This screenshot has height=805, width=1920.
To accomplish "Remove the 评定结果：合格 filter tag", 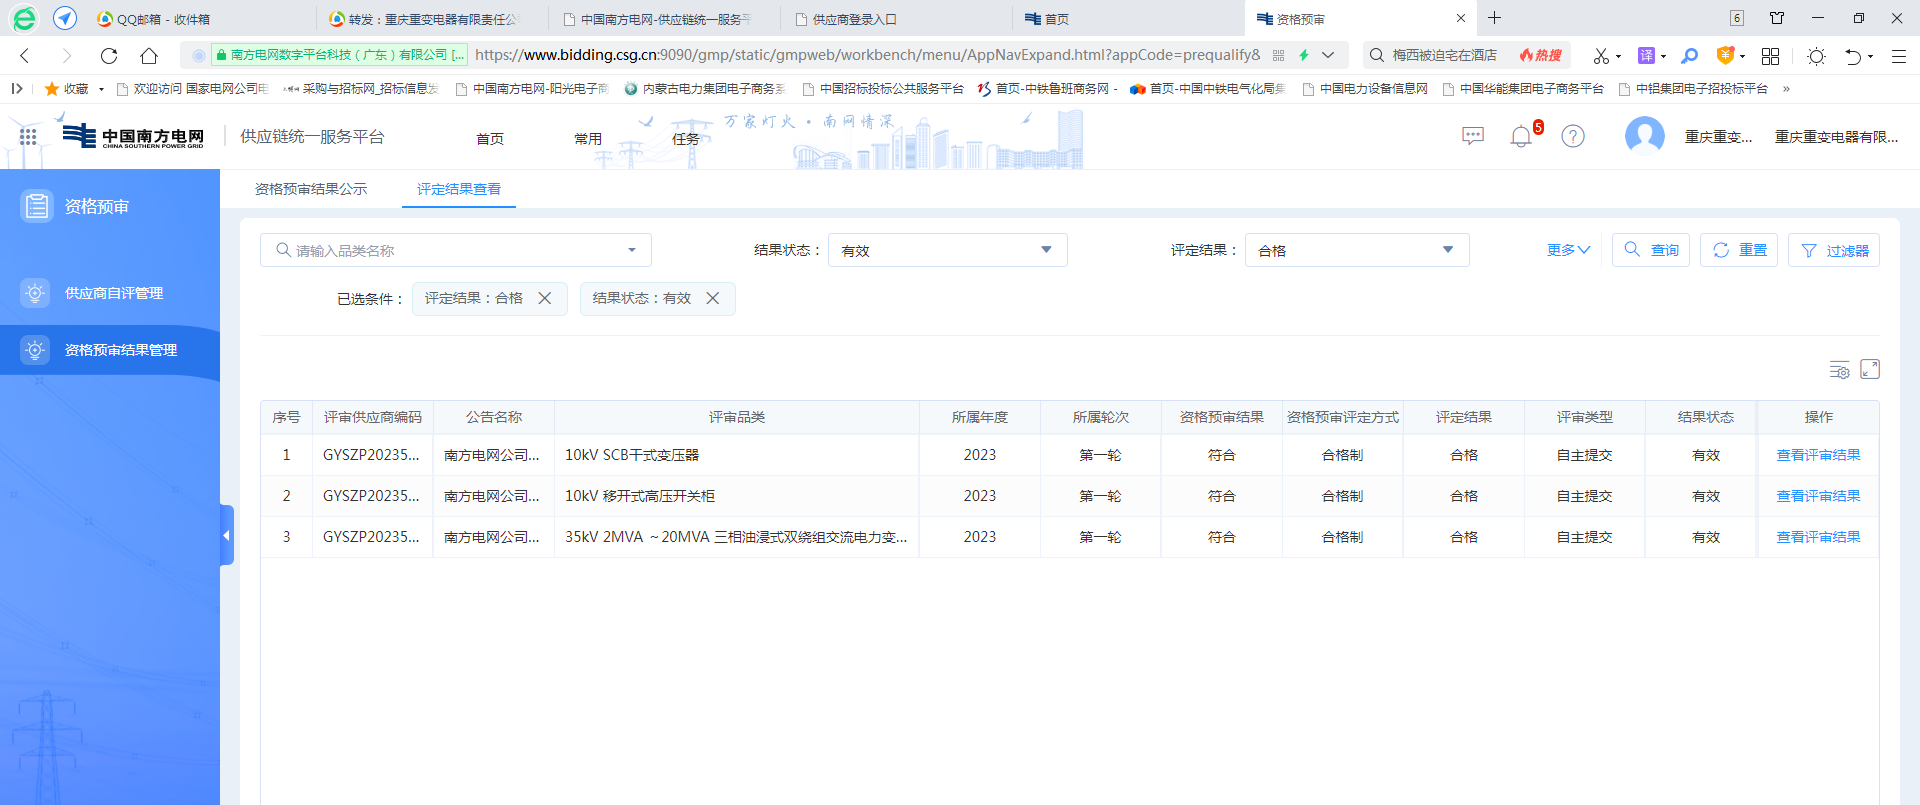I will pyautogui.click(x=545, y=298).
